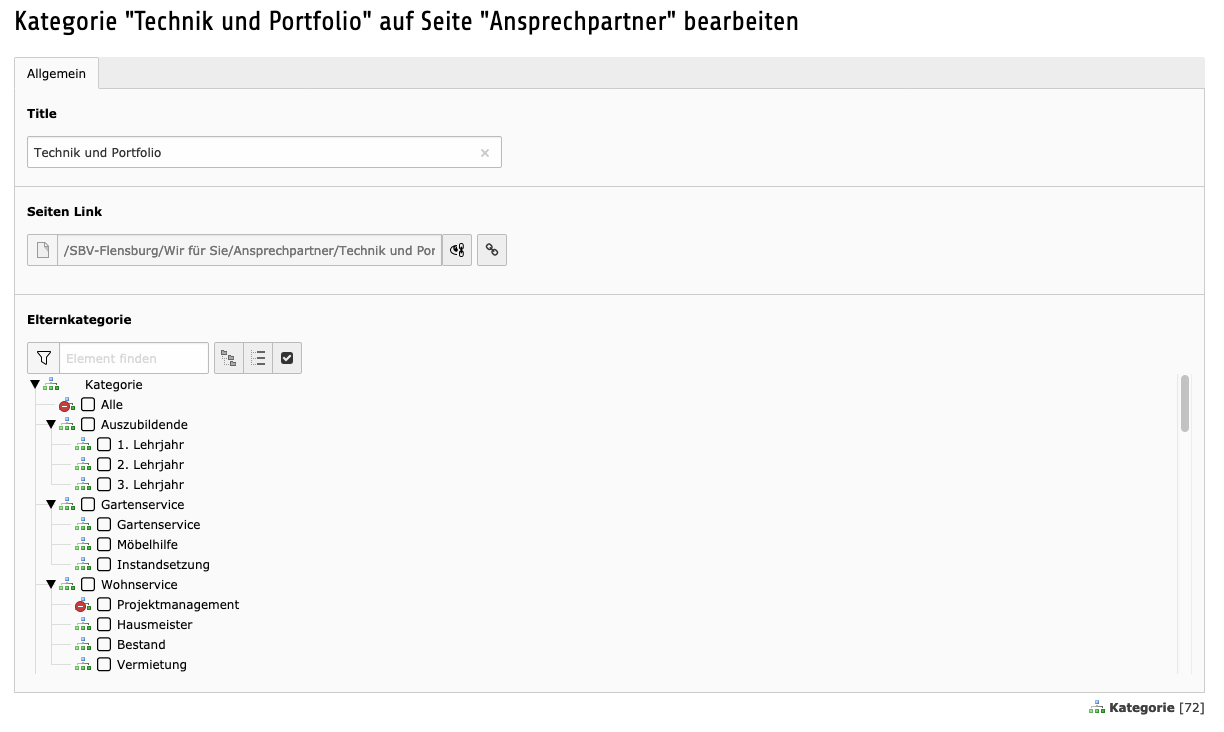Viewport: 1224px width, 732px height.
Task: Check the Hausmeister category checkbox
Action: [x=104, y=625]
